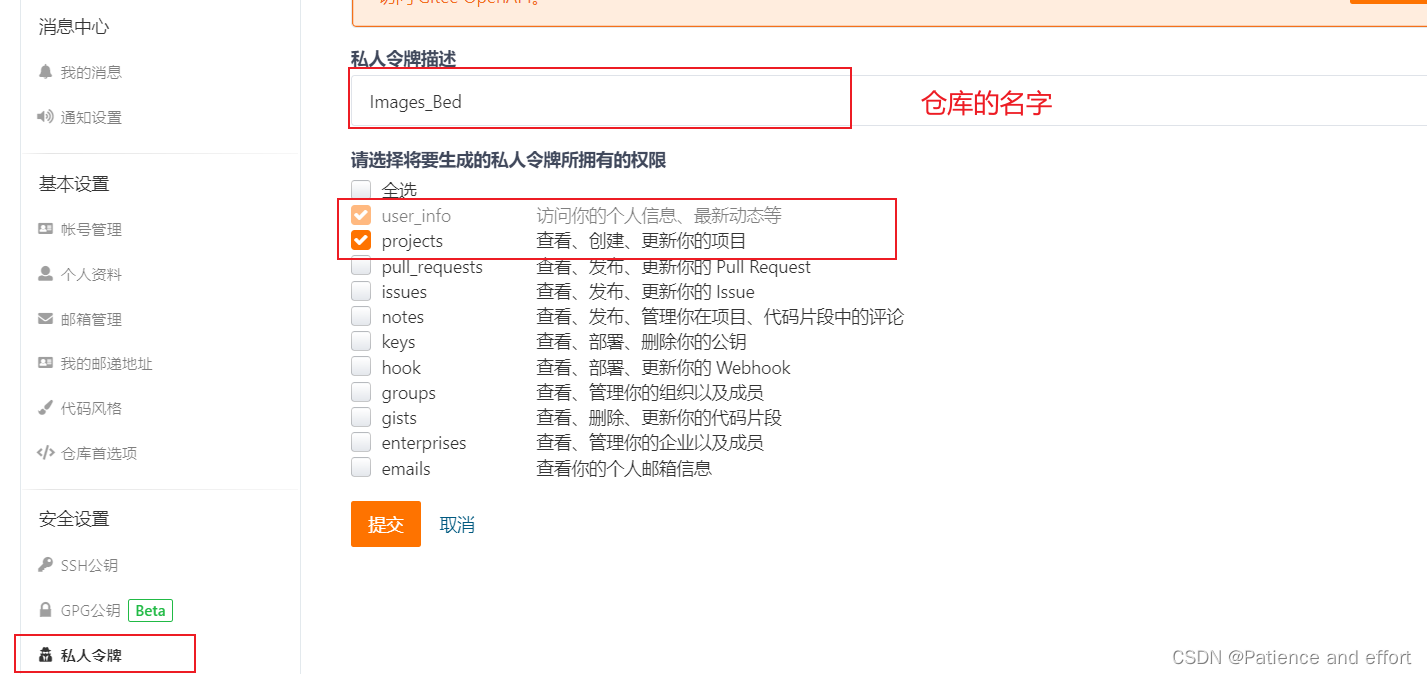Click the key icon beside SSH公钥
This screenshot has height=674, width=1427.
[45, 565]
